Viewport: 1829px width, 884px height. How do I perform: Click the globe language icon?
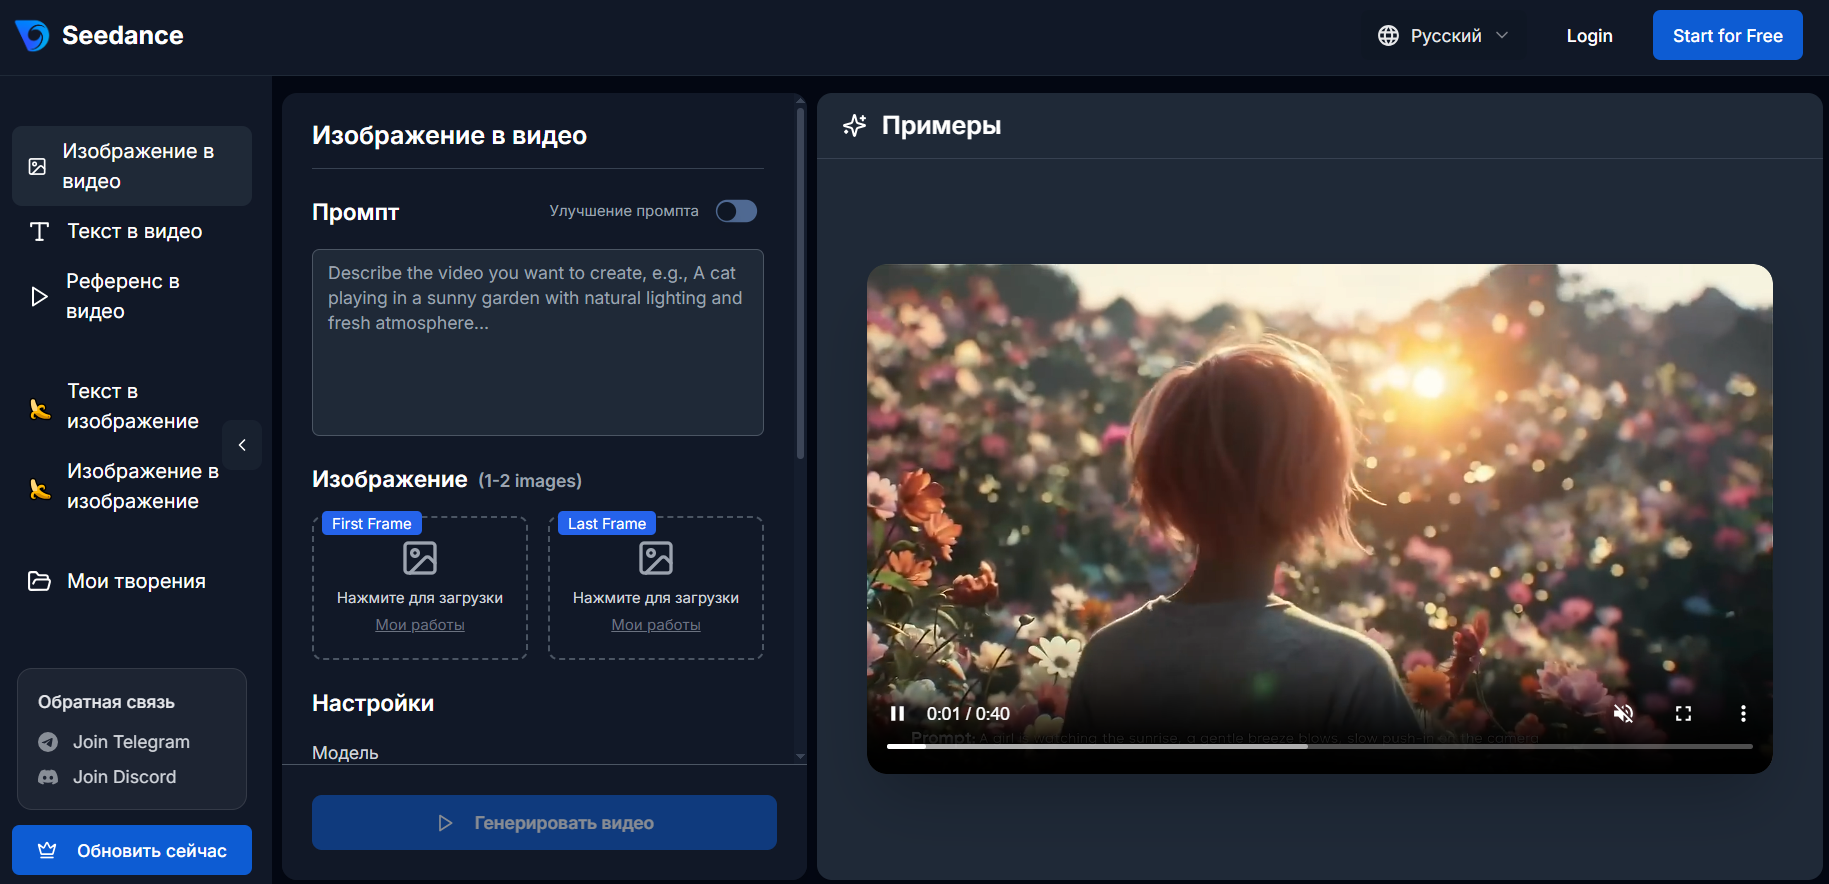pyautogui.click(x=1388, y=36)
